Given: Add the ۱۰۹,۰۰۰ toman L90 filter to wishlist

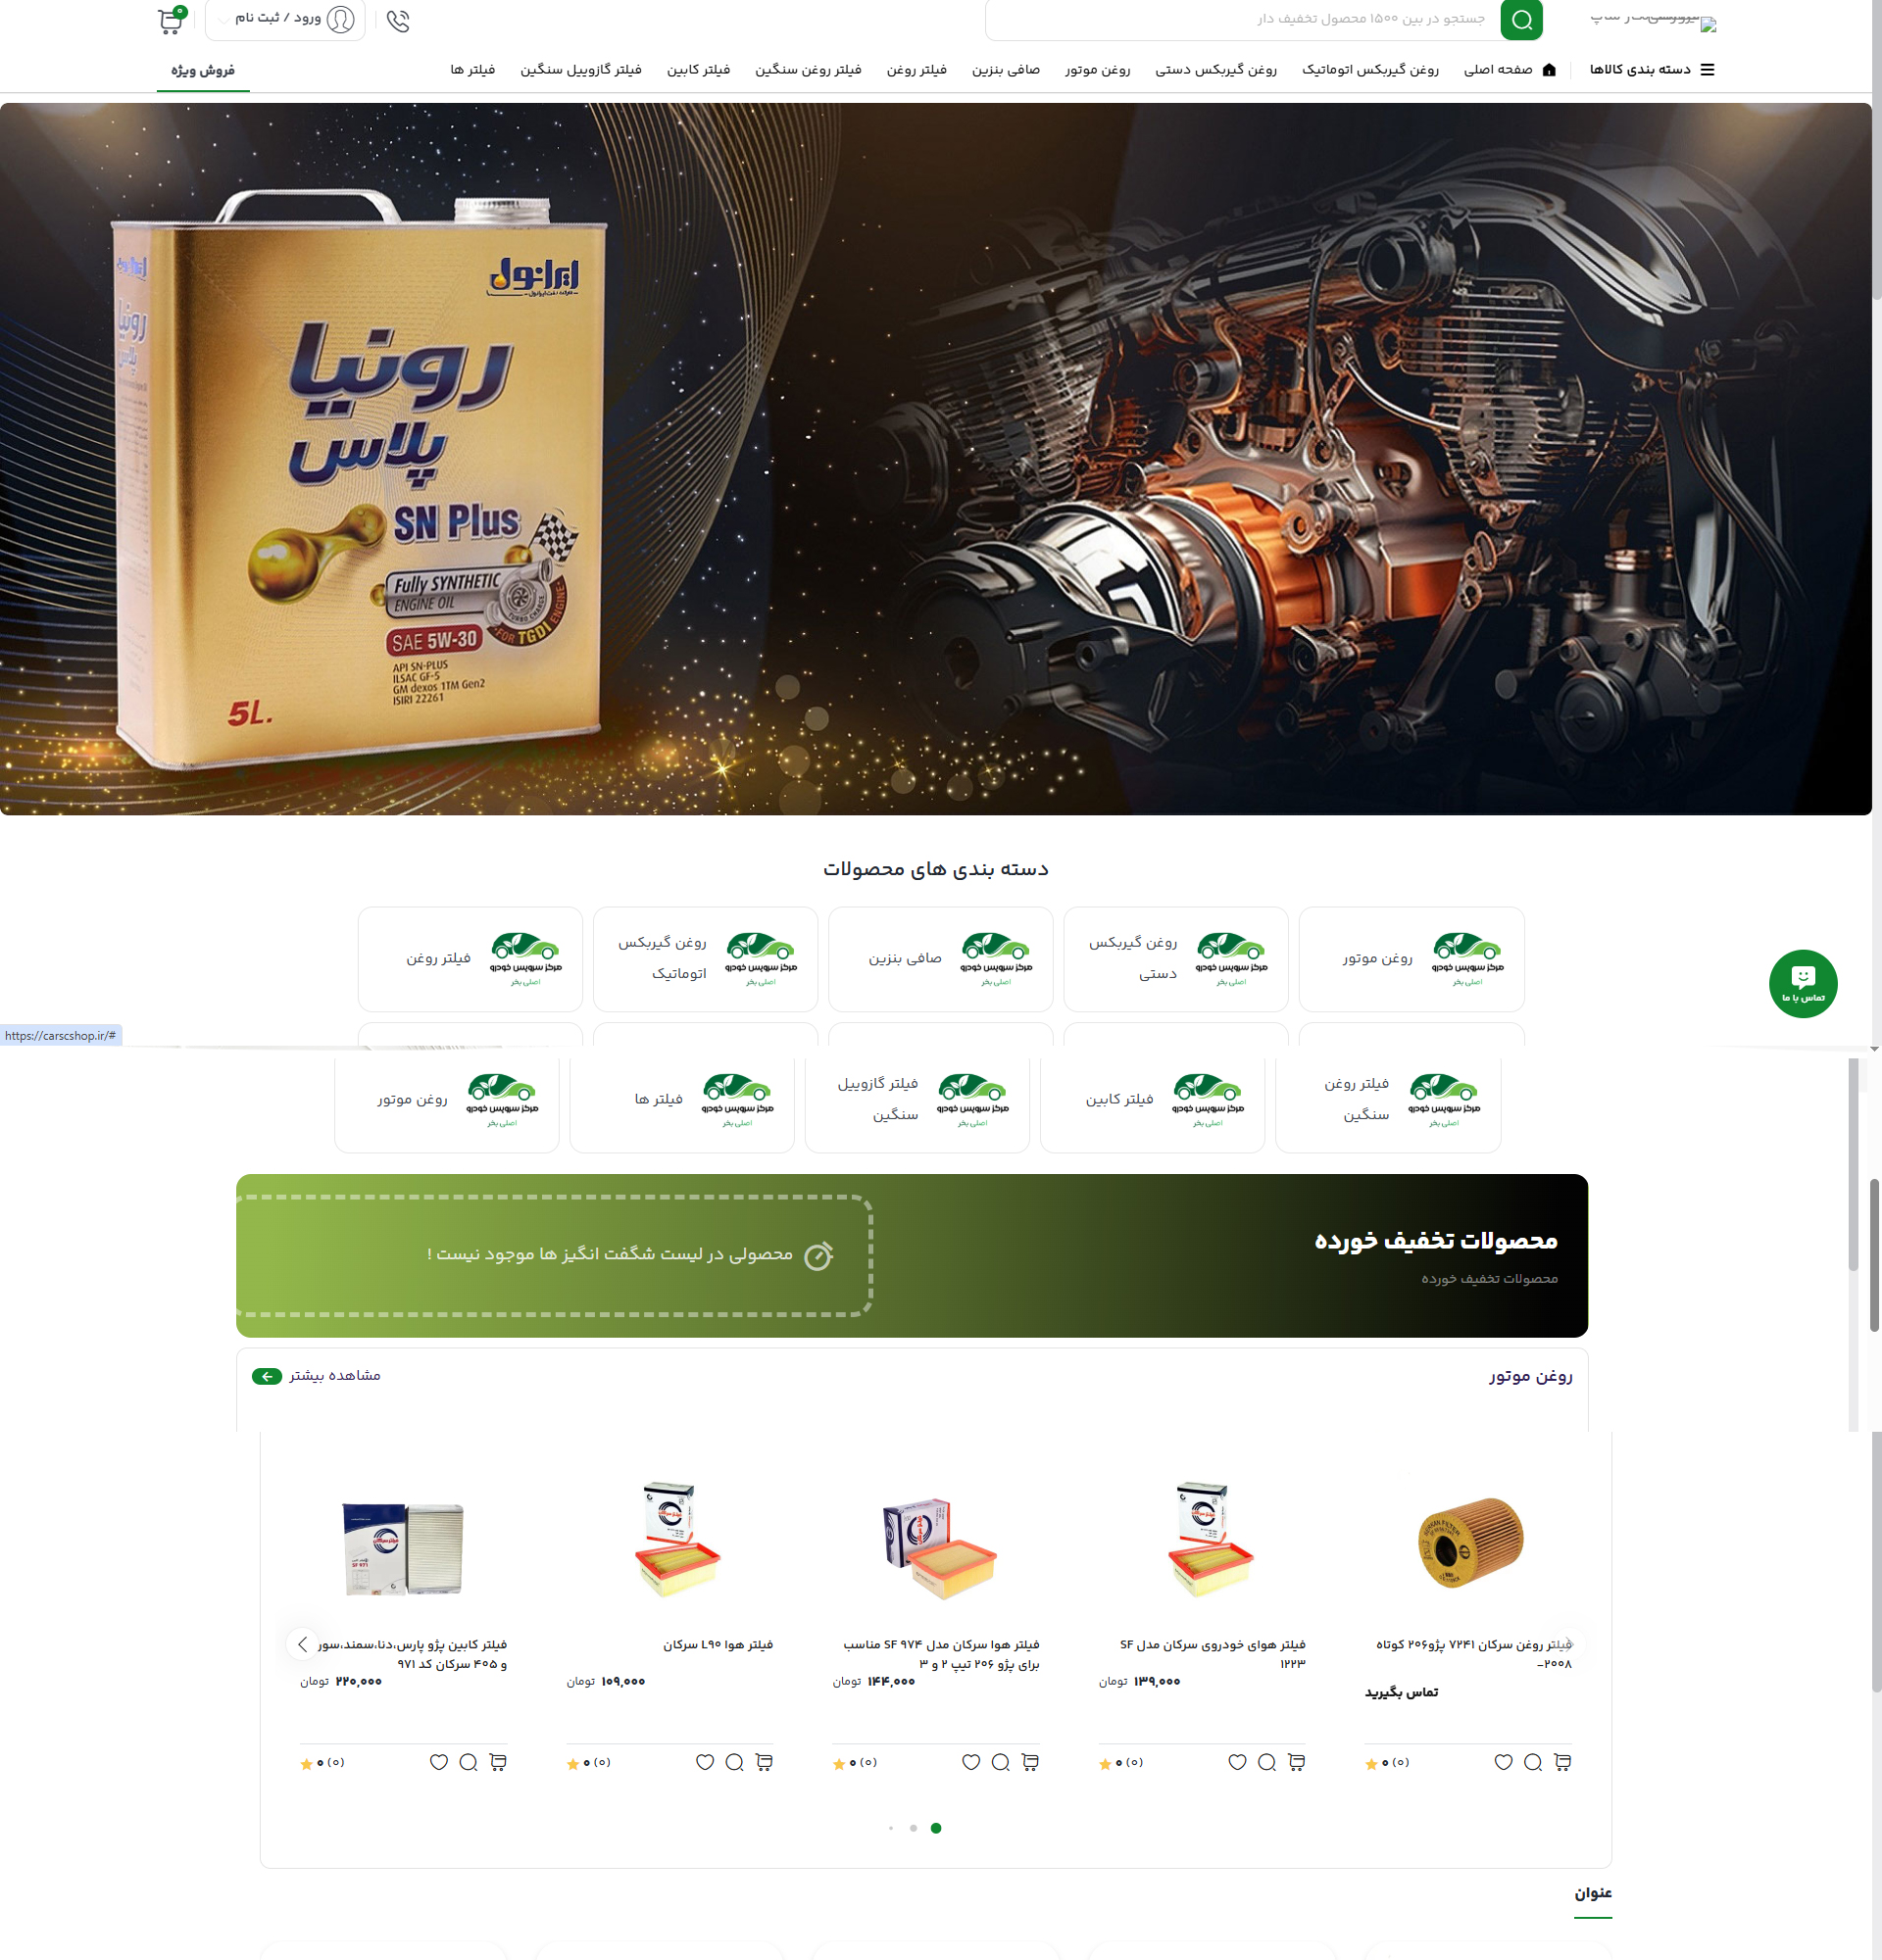Looking at the screenshot, I should 705,1762.
